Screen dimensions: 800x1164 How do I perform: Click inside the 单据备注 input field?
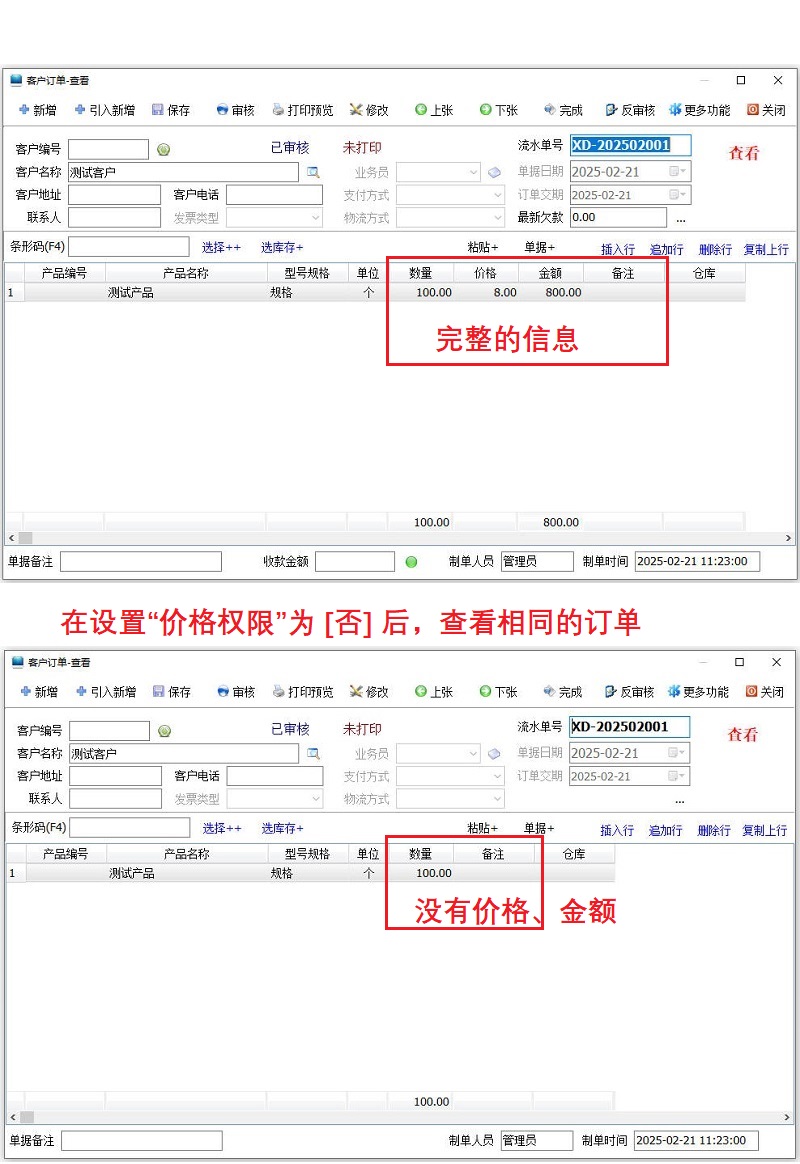(140, 561)
